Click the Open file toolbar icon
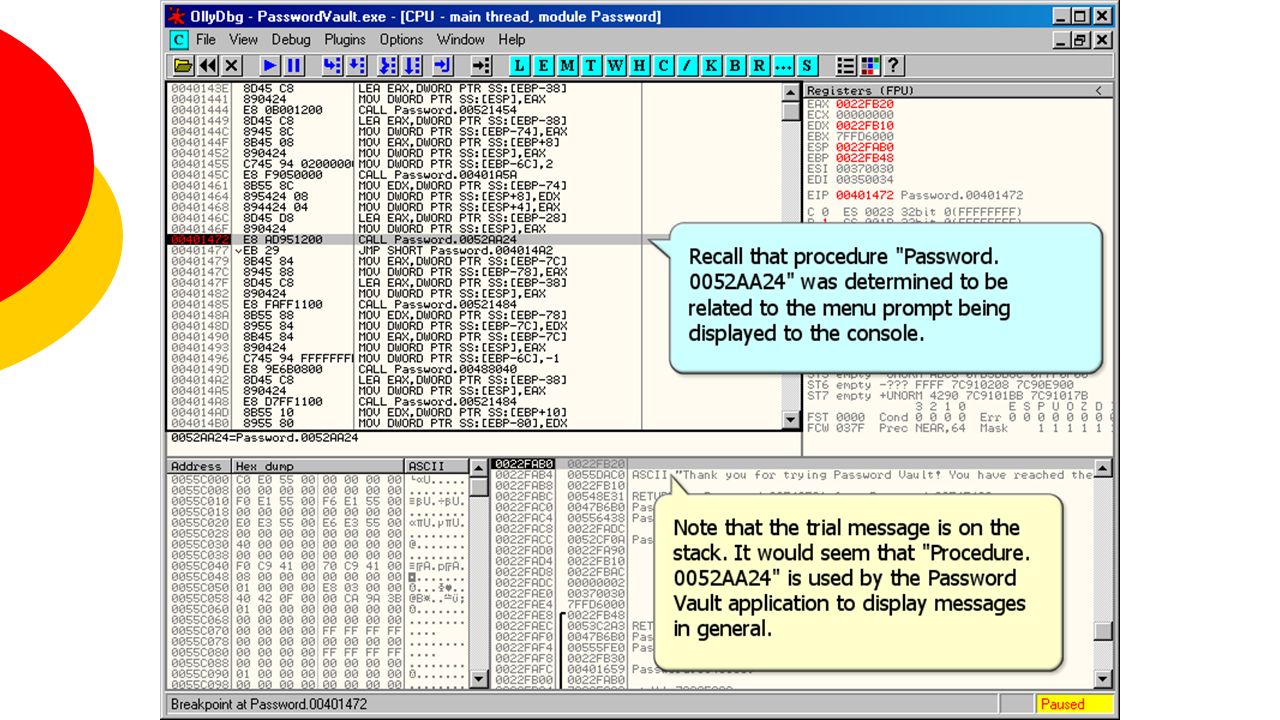The image size is (1280, 720). tap(183, 66)
